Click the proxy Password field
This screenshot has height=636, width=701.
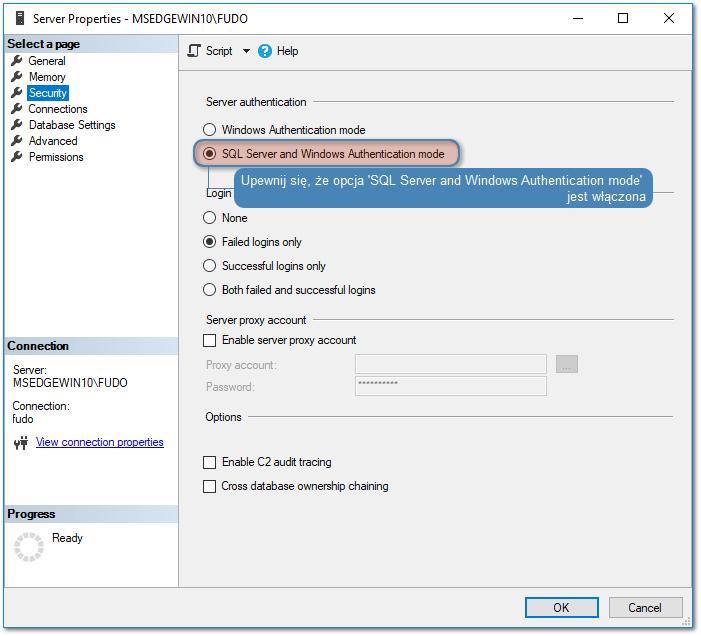click(x=451, y=386)
